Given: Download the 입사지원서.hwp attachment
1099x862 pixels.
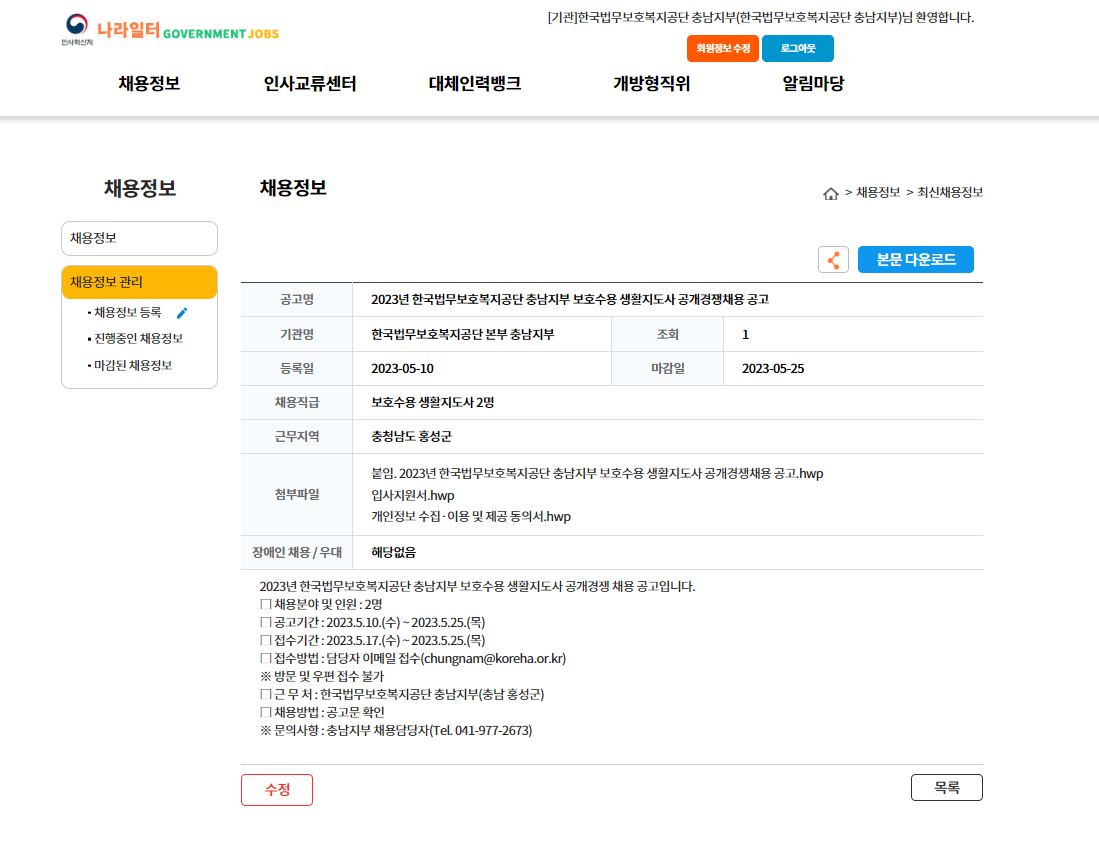Looking at the screenshot, I should coord(413,495).
